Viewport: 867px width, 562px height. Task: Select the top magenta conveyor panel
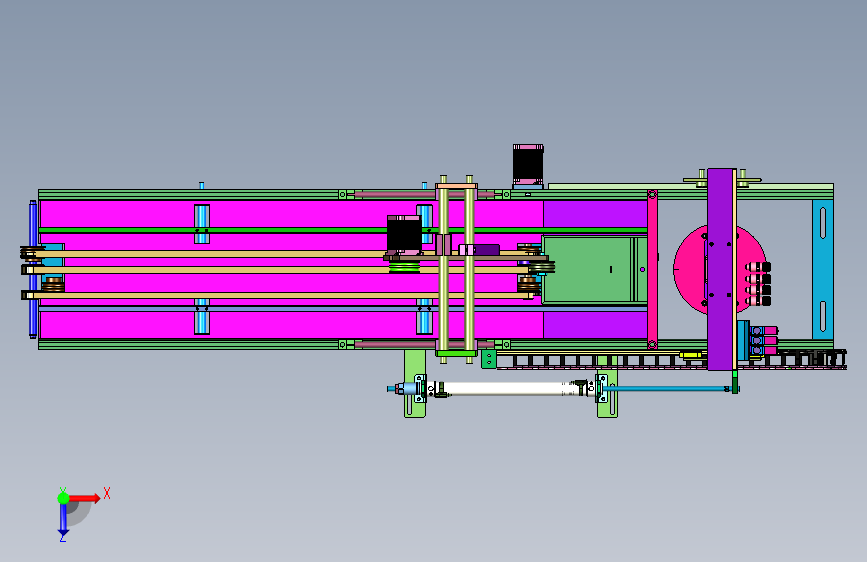coord(290,214)
